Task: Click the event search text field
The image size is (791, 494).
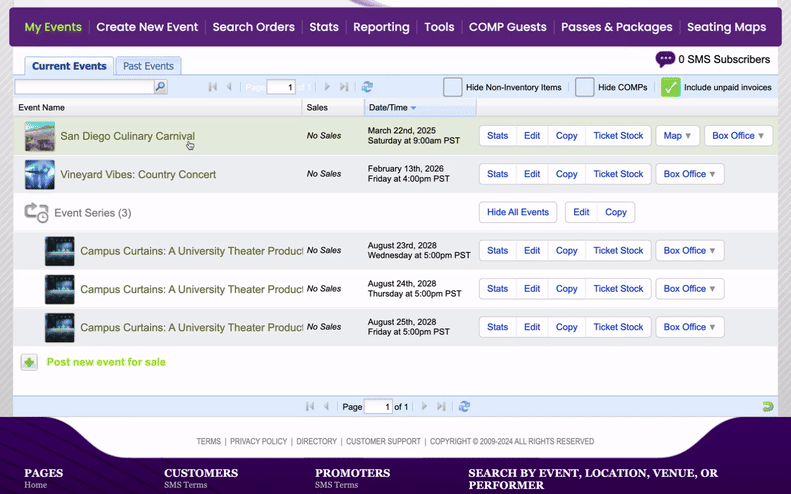Action: click(85, 88)
